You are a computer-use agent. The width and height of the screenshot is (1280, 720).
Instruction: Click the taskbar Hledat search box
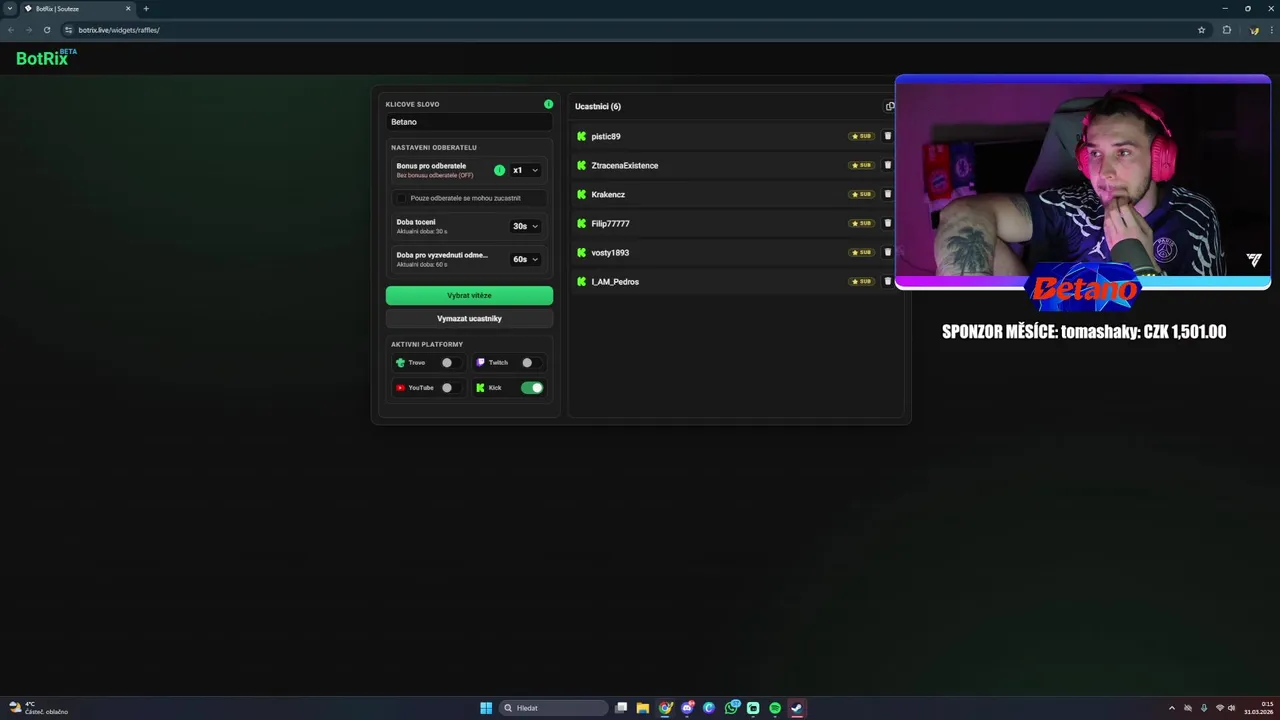point(554,708)
